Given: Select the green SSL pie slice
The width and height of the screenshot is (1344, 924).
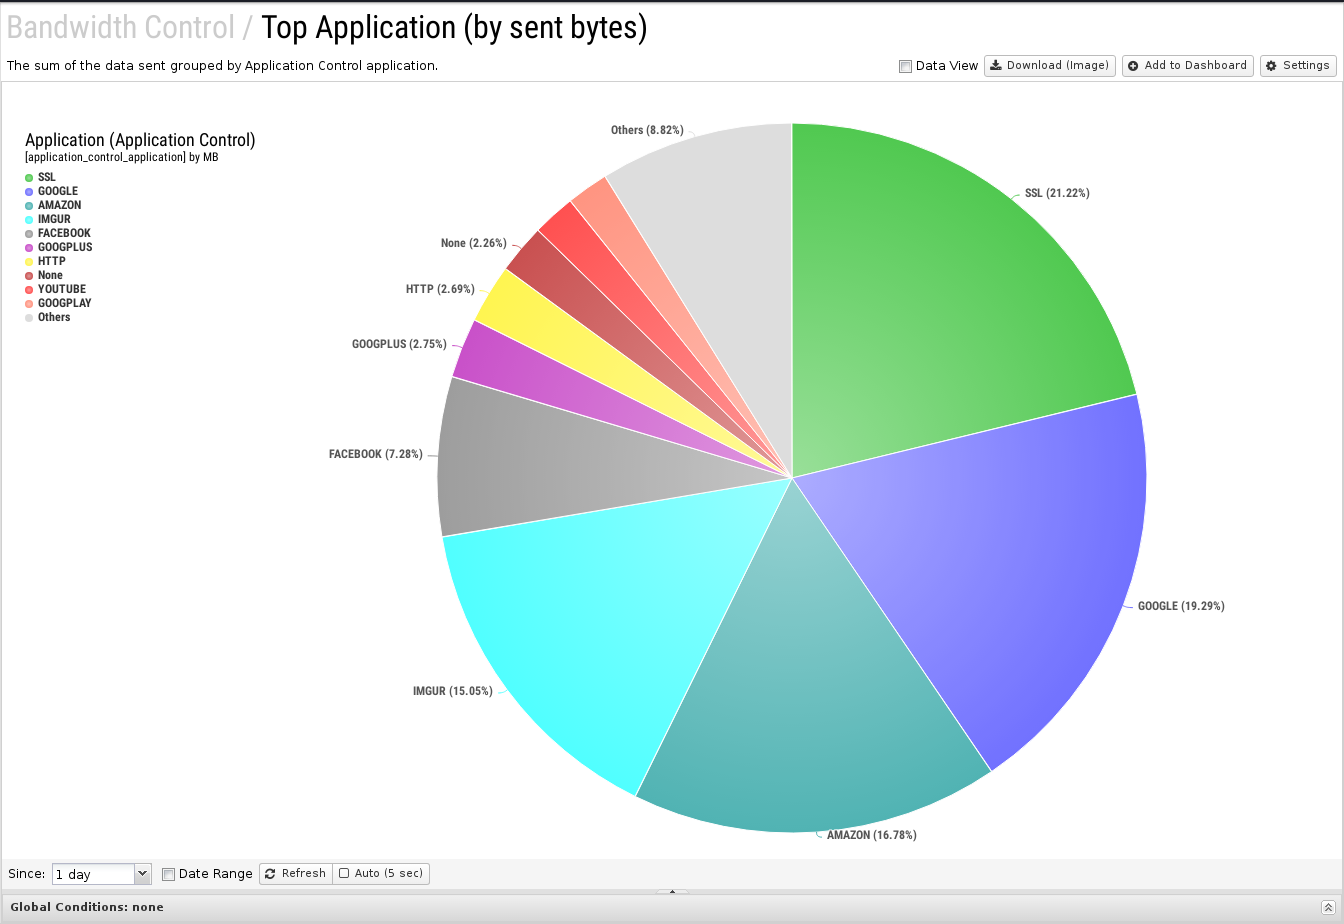Looking at the screenshot, I should (x=930, y=300).
